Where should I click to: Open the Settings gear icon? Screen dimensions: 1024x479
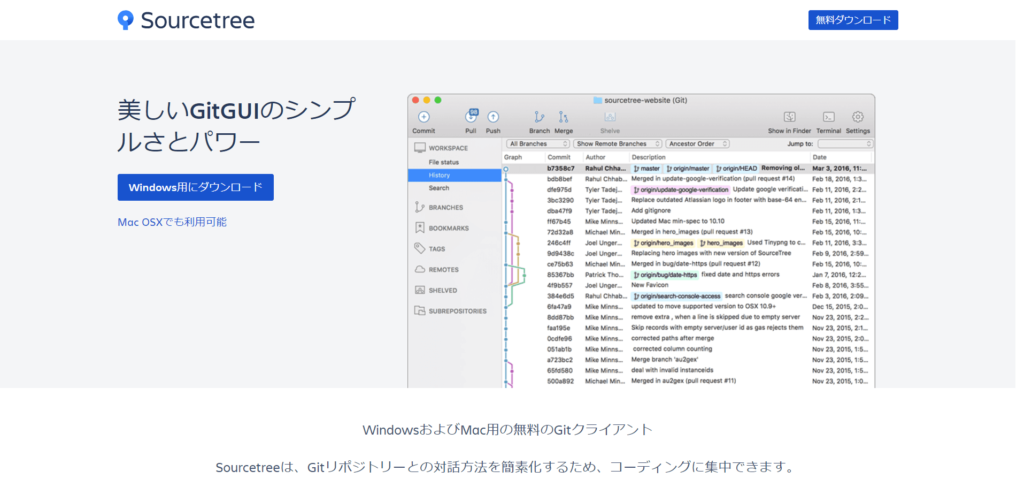pyautogui.click(x=858, y=117)
